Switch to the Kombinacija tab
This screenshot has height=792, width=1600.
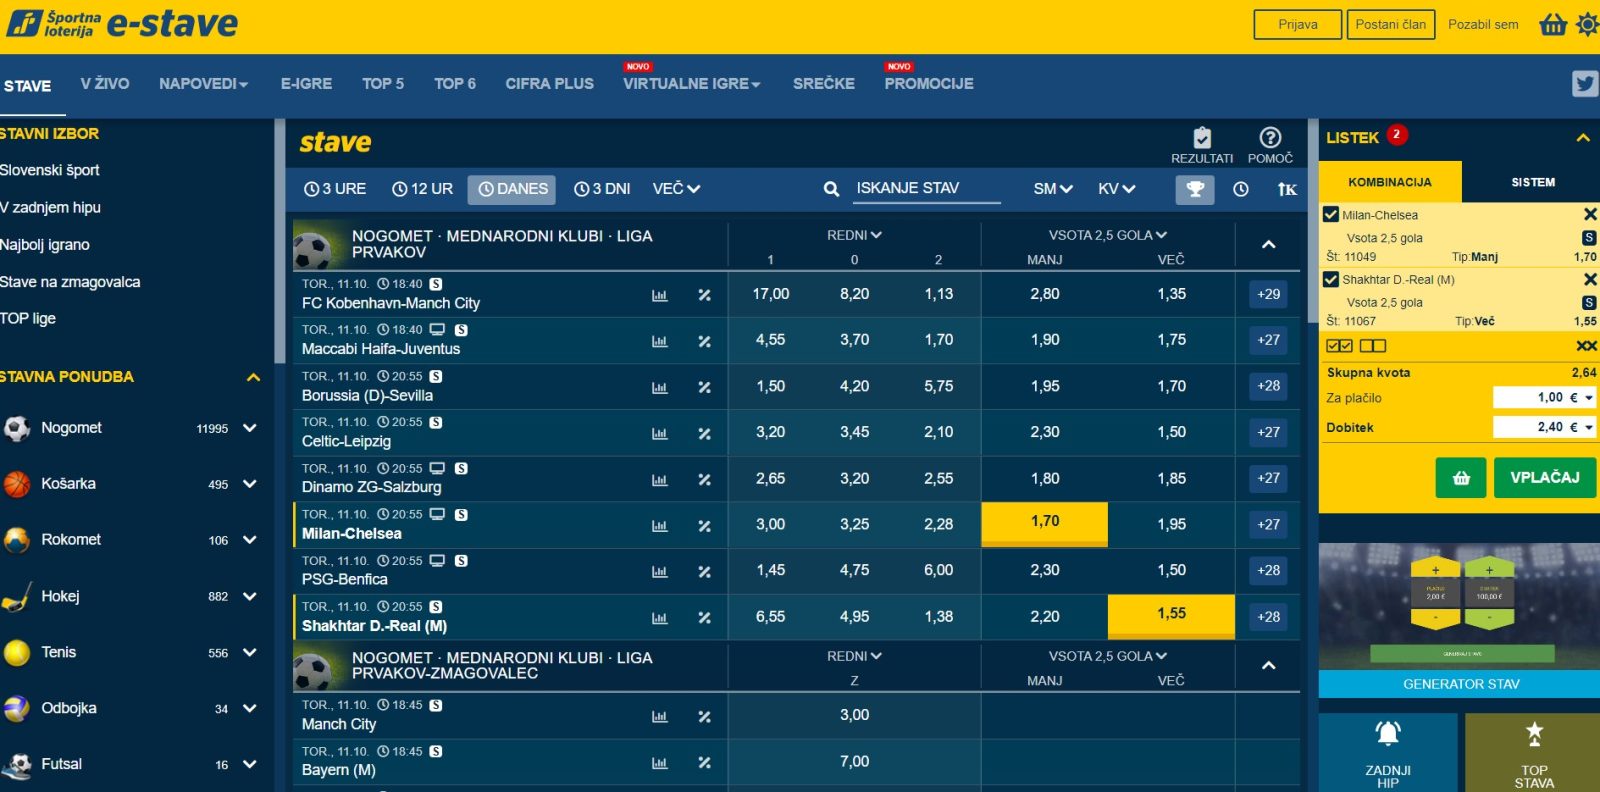1390,182
